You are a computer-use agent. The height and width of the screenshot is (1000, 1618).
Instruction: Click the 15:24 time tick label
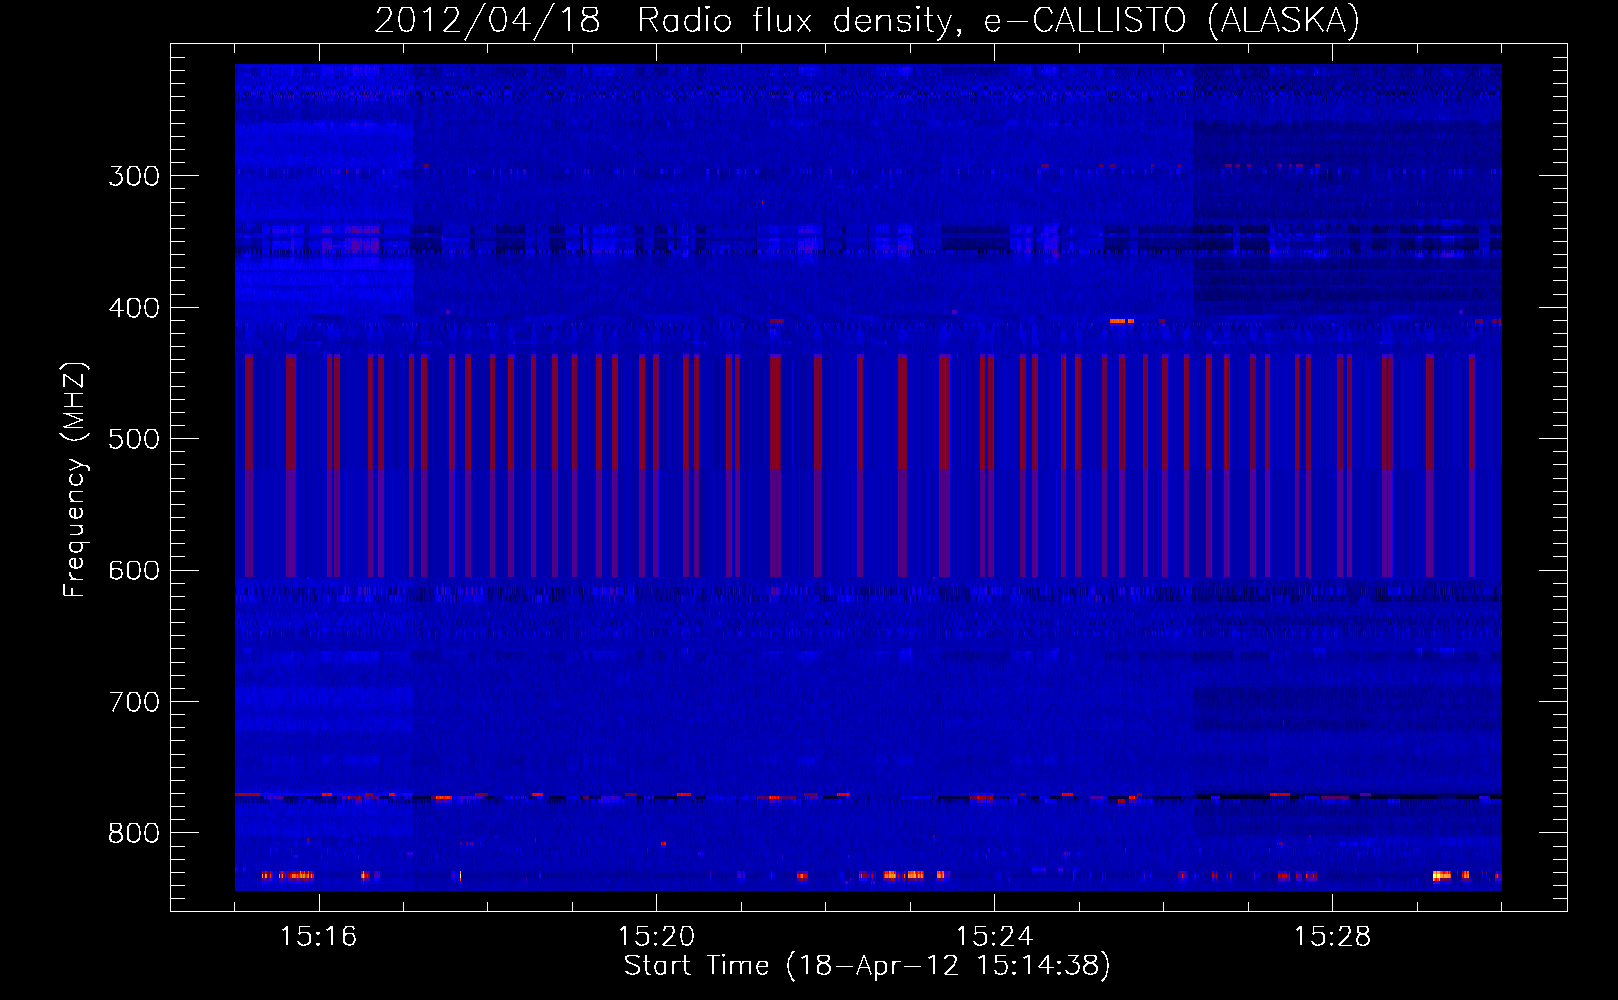click(x=994, y=936)
